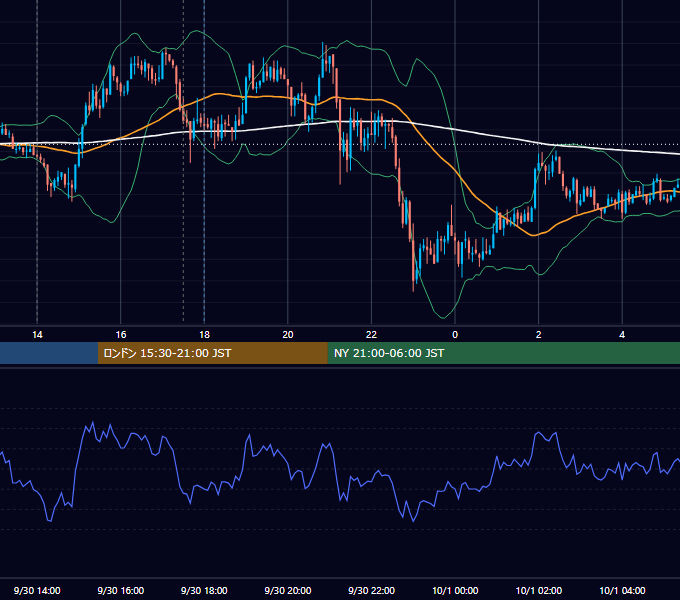Click the 9/30 20:00 timestamp label
The width and height of the screenshot is (680, 600).
point(288,590)
